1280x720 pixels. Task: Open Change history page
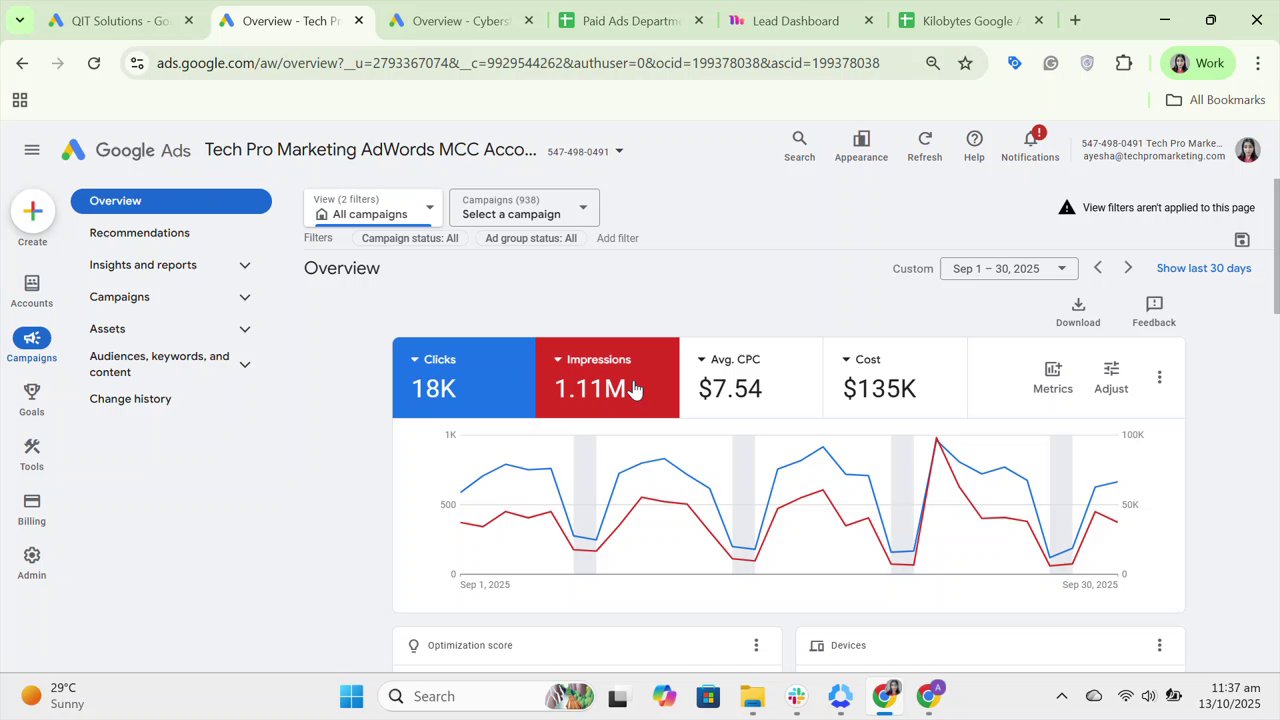(x=130, y=399)
